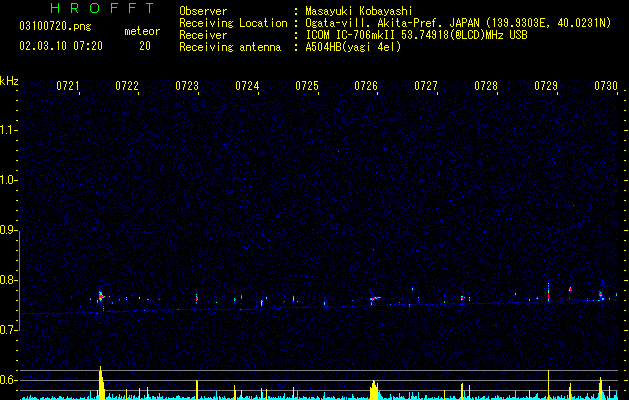Click the Receiving Location label
This screenshot has height=400, width=629.
[233, 23]
